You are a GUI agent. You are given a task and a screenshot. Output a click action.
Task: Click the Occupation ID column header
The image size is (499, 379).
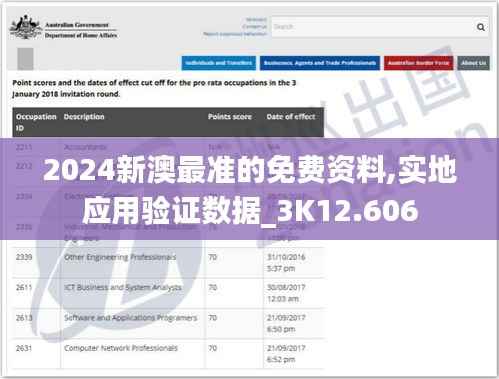tap(36, 122)
